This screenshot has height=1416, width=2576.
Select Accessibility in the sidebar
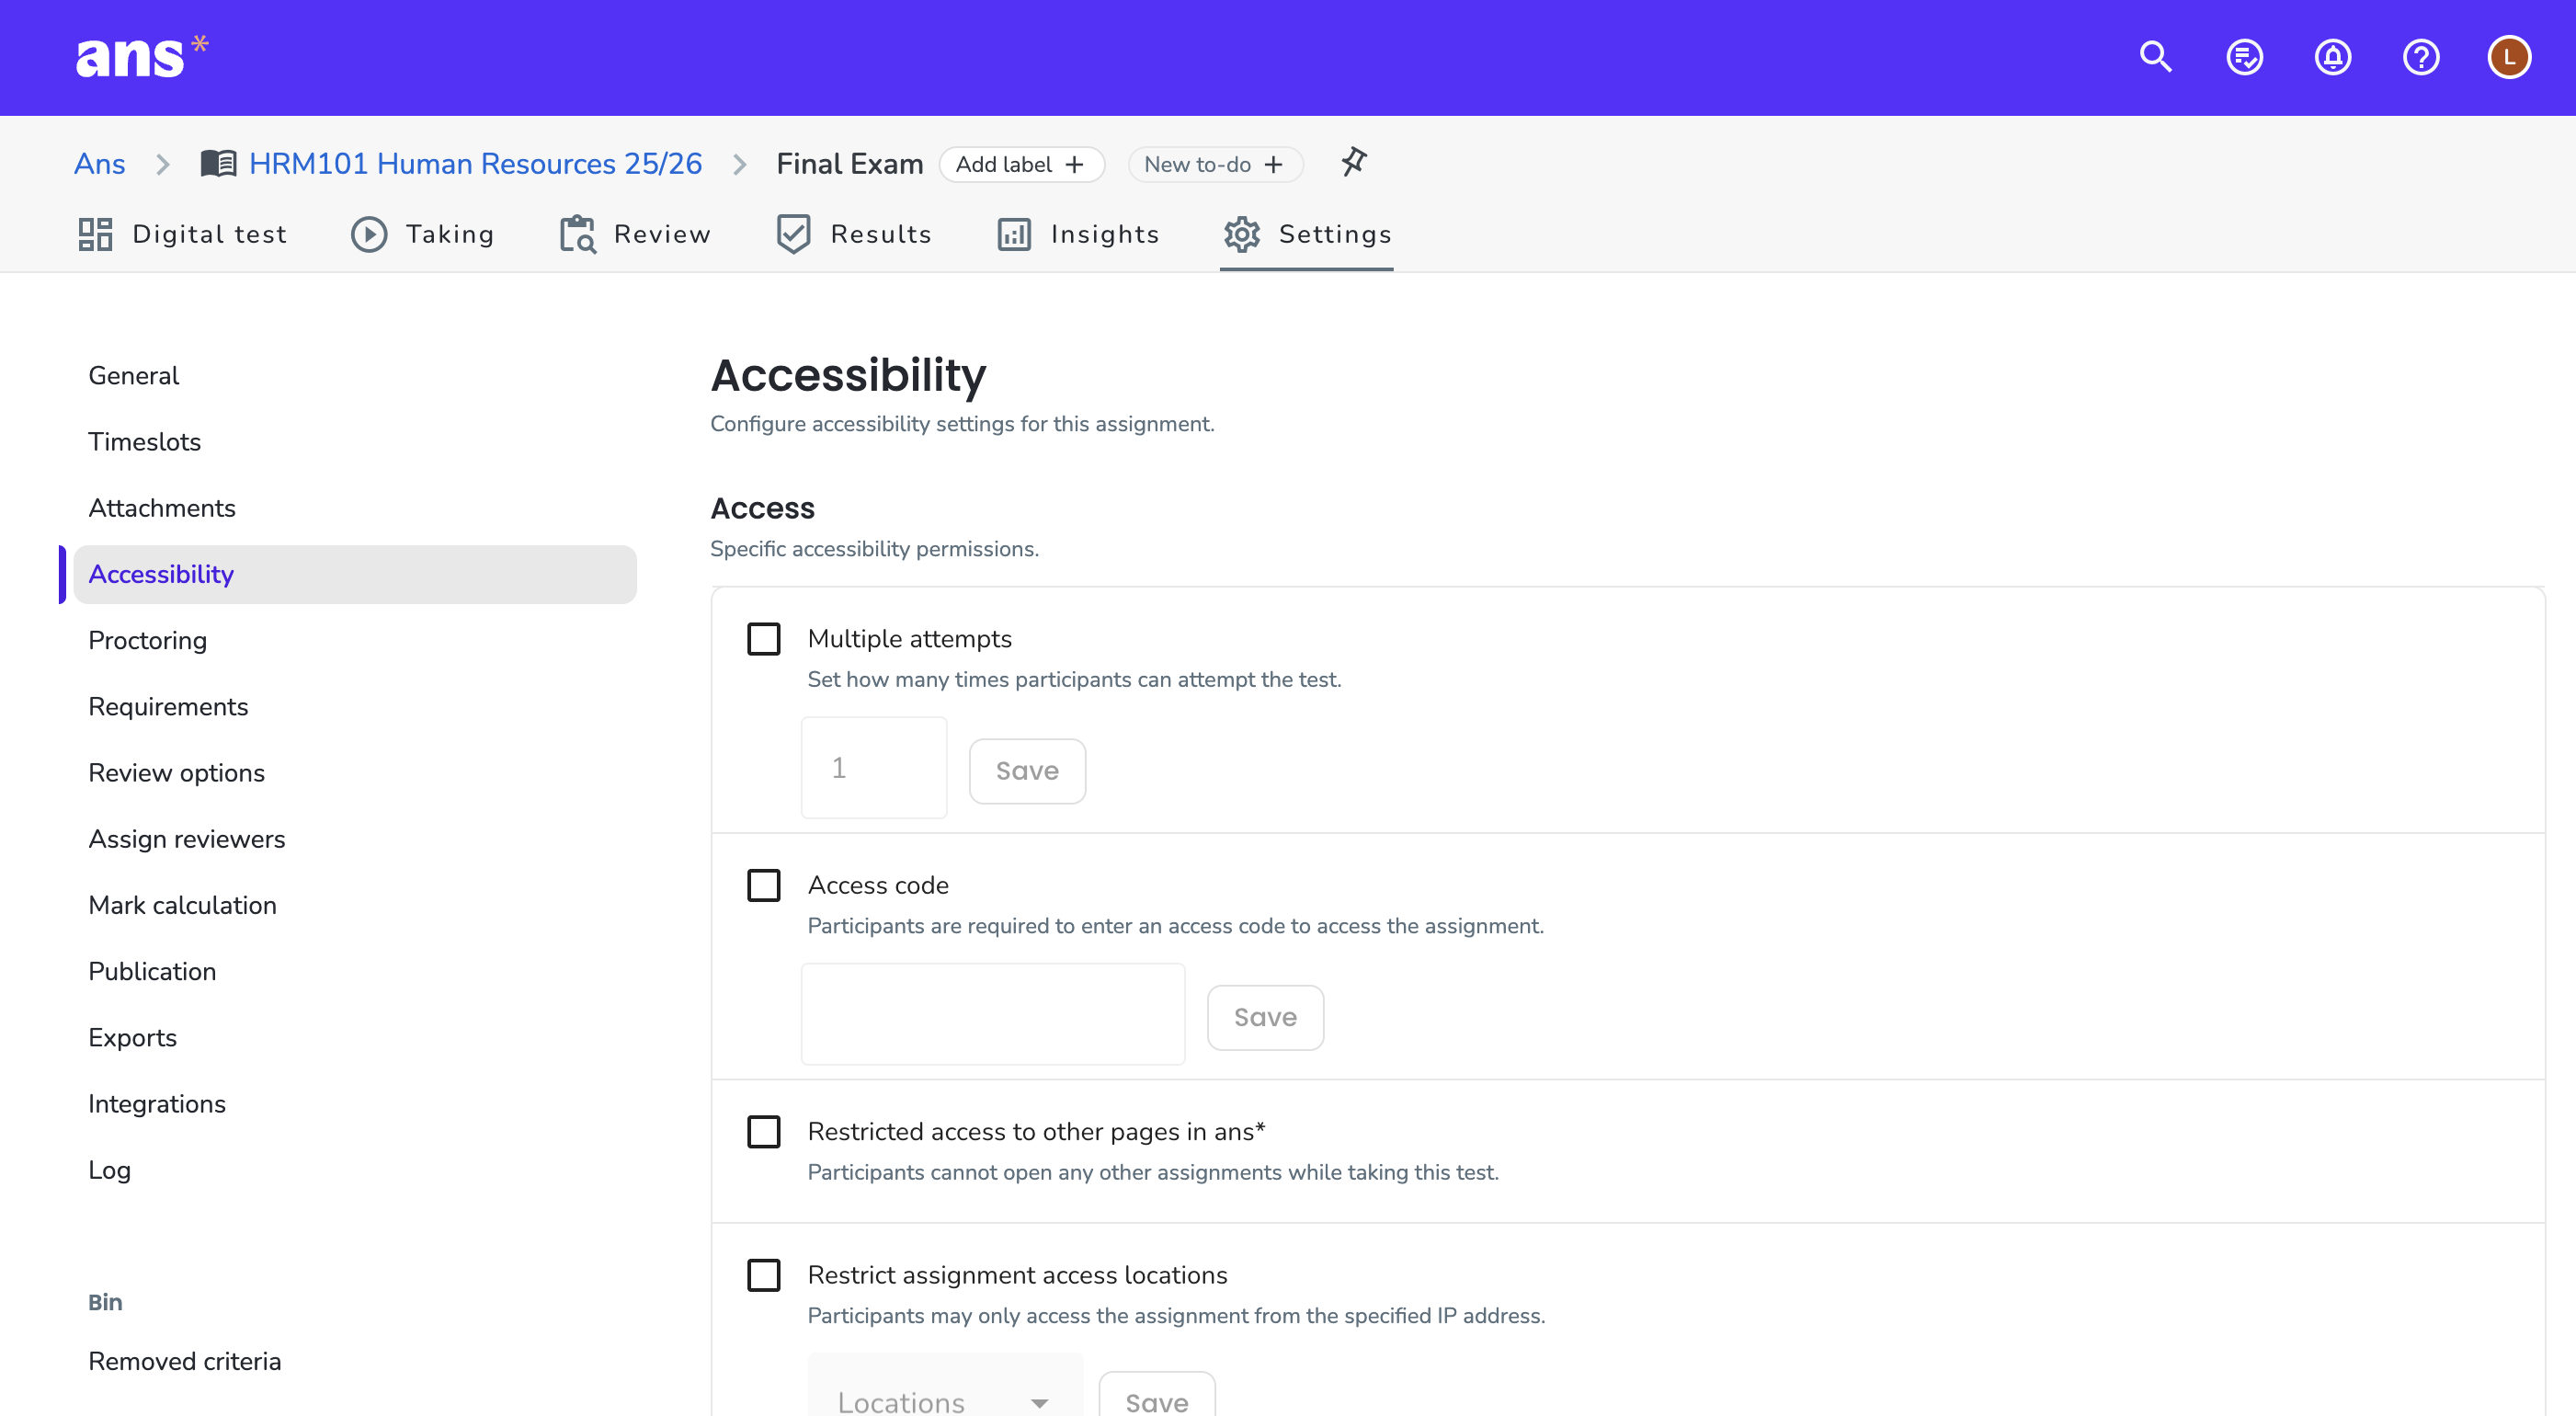[355, 574]
